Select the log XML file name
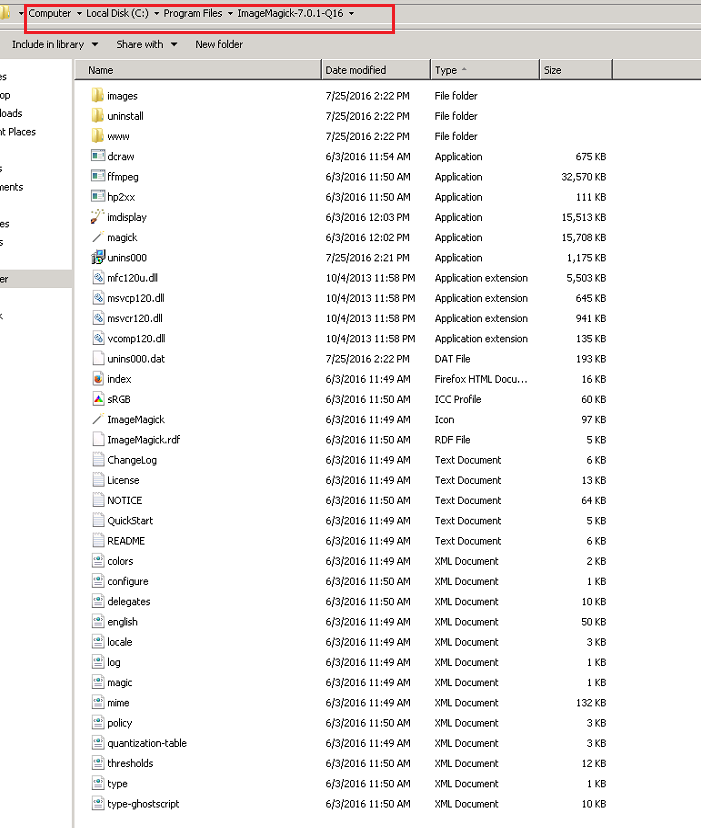The height and width of the screenshot is (828, 701). pos(114,662)
